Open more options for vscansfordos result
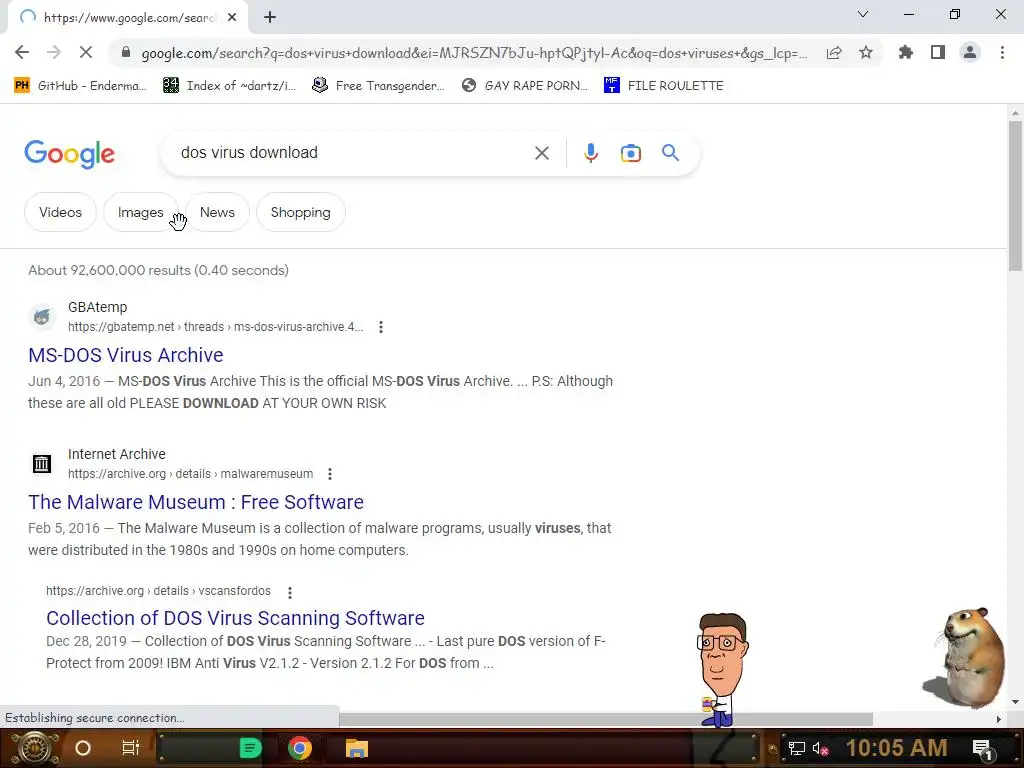The width and height of the screenshot is (1024, 768). point(290,592)
